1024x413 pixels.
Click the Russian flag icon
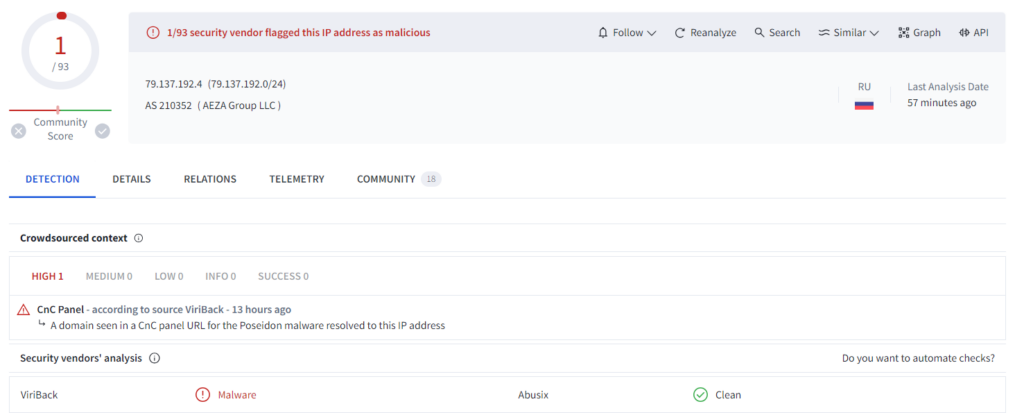[864, 104]
